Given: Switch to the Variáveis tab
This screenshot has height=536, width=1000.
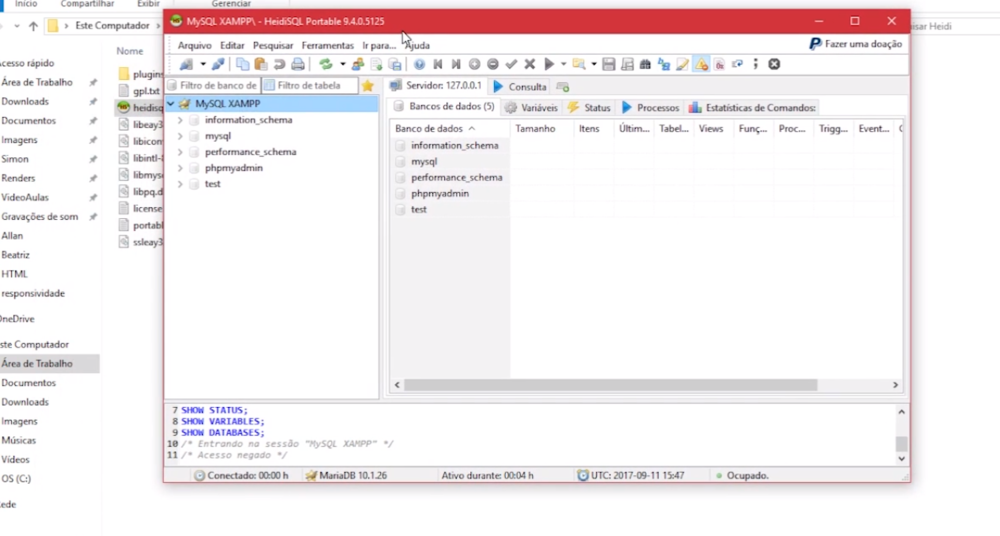Looking at the screenshot, I should pyautogui.click(x=532, y=108).
